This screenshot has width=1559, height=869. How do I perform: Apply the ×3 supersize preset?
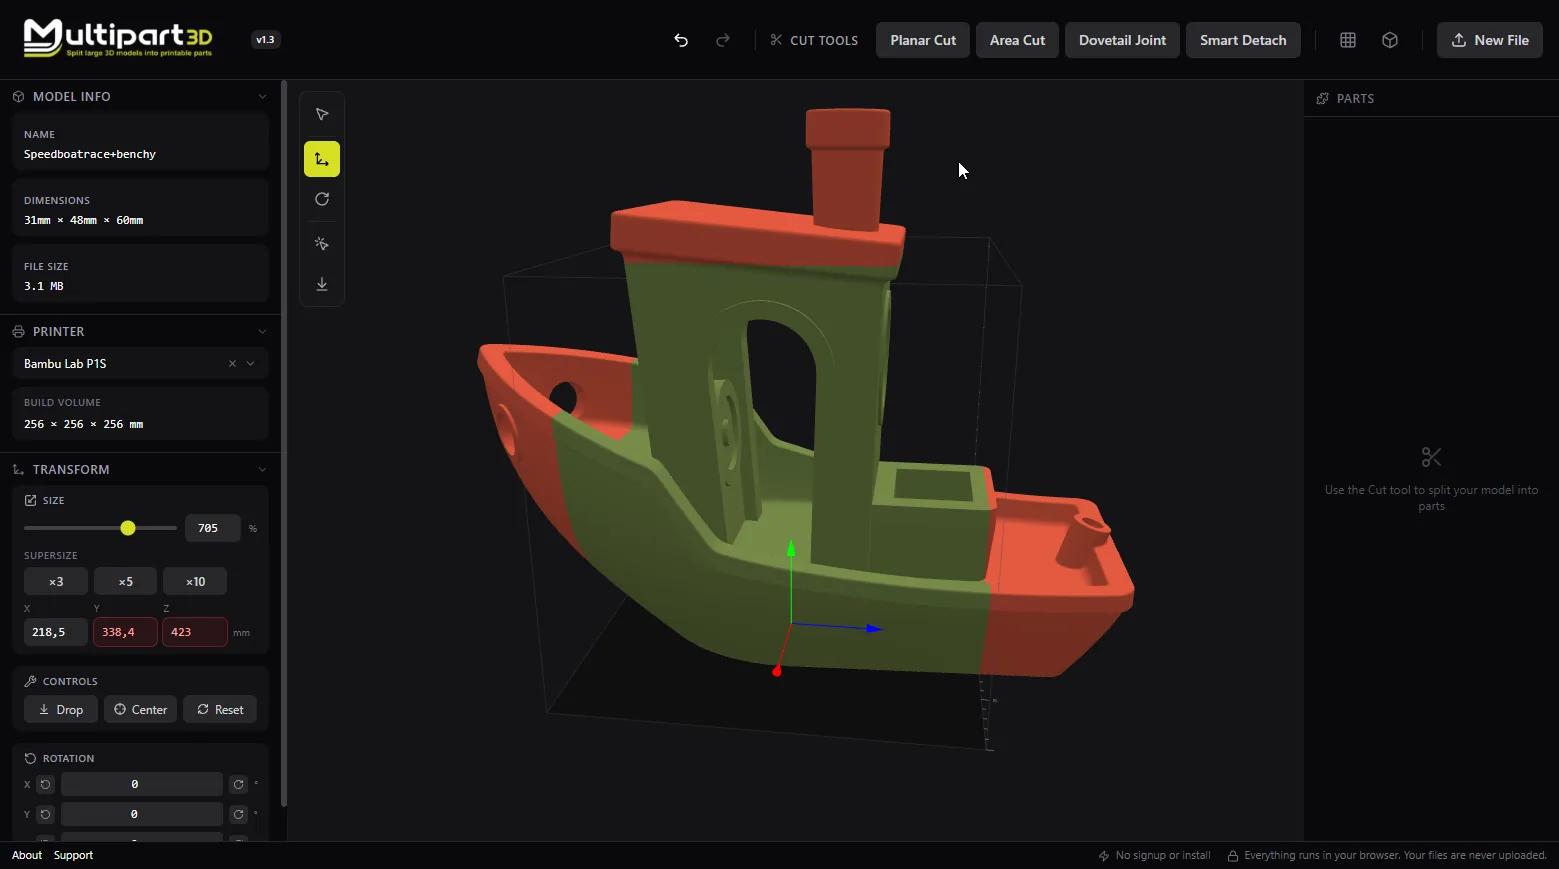[x=56, y=582]
